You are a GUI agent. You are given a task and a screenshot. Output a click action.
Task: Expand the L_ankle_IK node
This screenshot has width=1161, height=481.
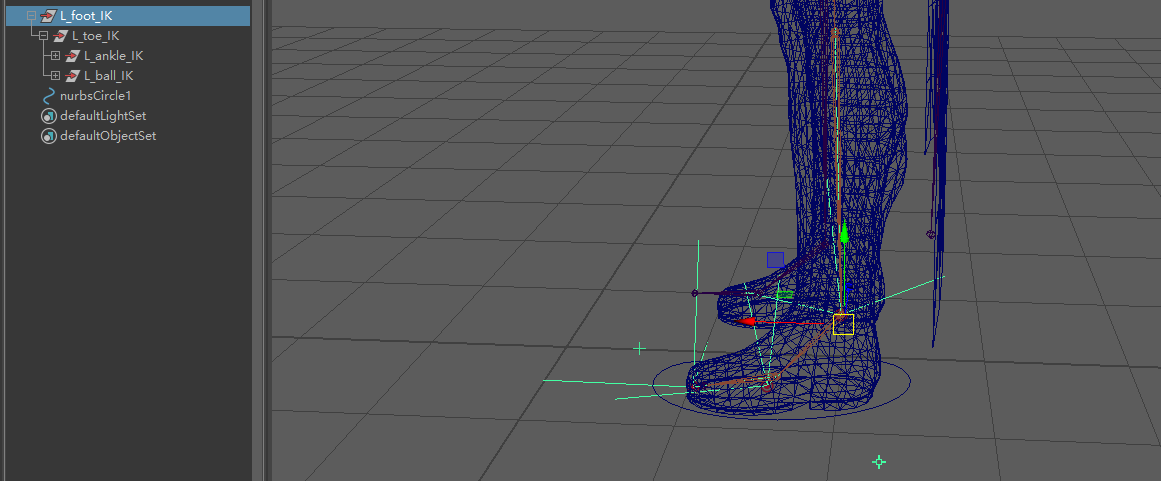55,56
